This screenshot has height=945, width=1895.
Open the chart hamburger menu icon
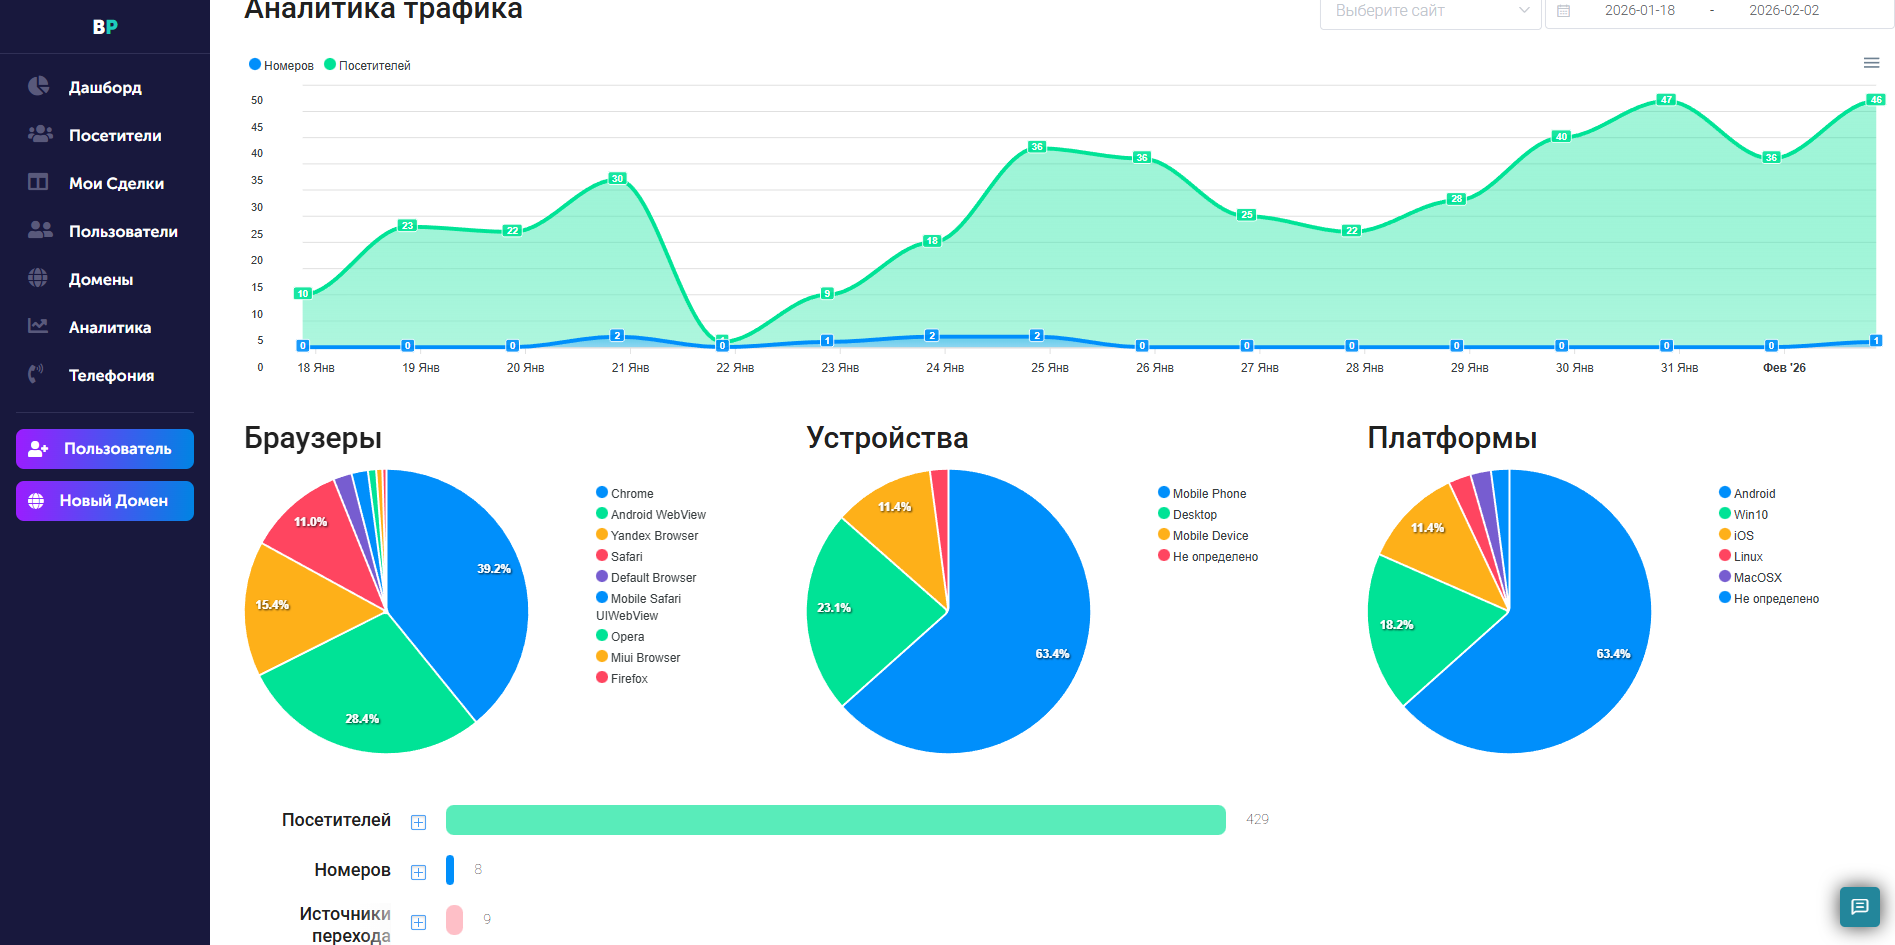point(1871,63)
